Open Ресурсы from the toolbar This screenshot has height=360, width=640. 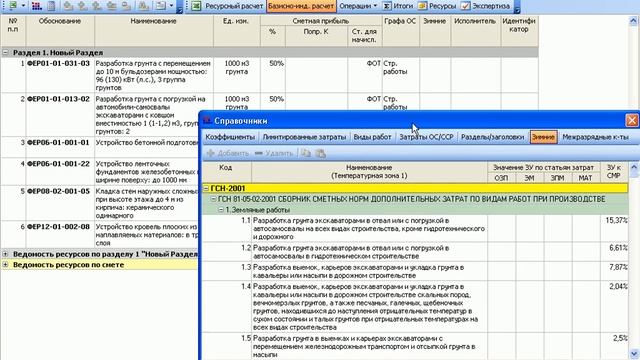tap(437, 6)
